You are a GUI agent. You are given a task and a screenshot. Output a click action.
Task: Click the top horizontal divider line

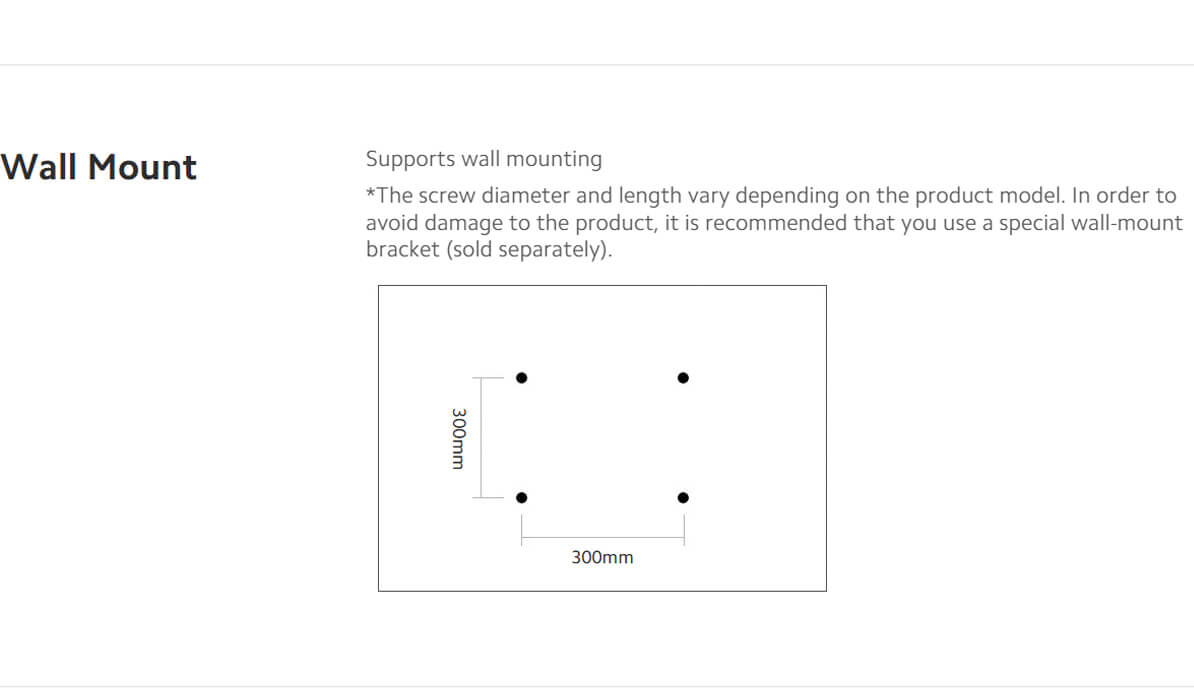(597, 65)
